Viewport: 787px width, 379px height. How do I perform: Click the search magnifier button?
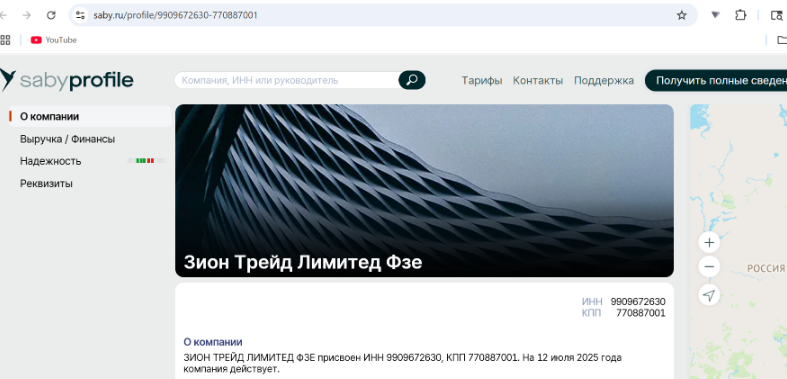point(412,80)
